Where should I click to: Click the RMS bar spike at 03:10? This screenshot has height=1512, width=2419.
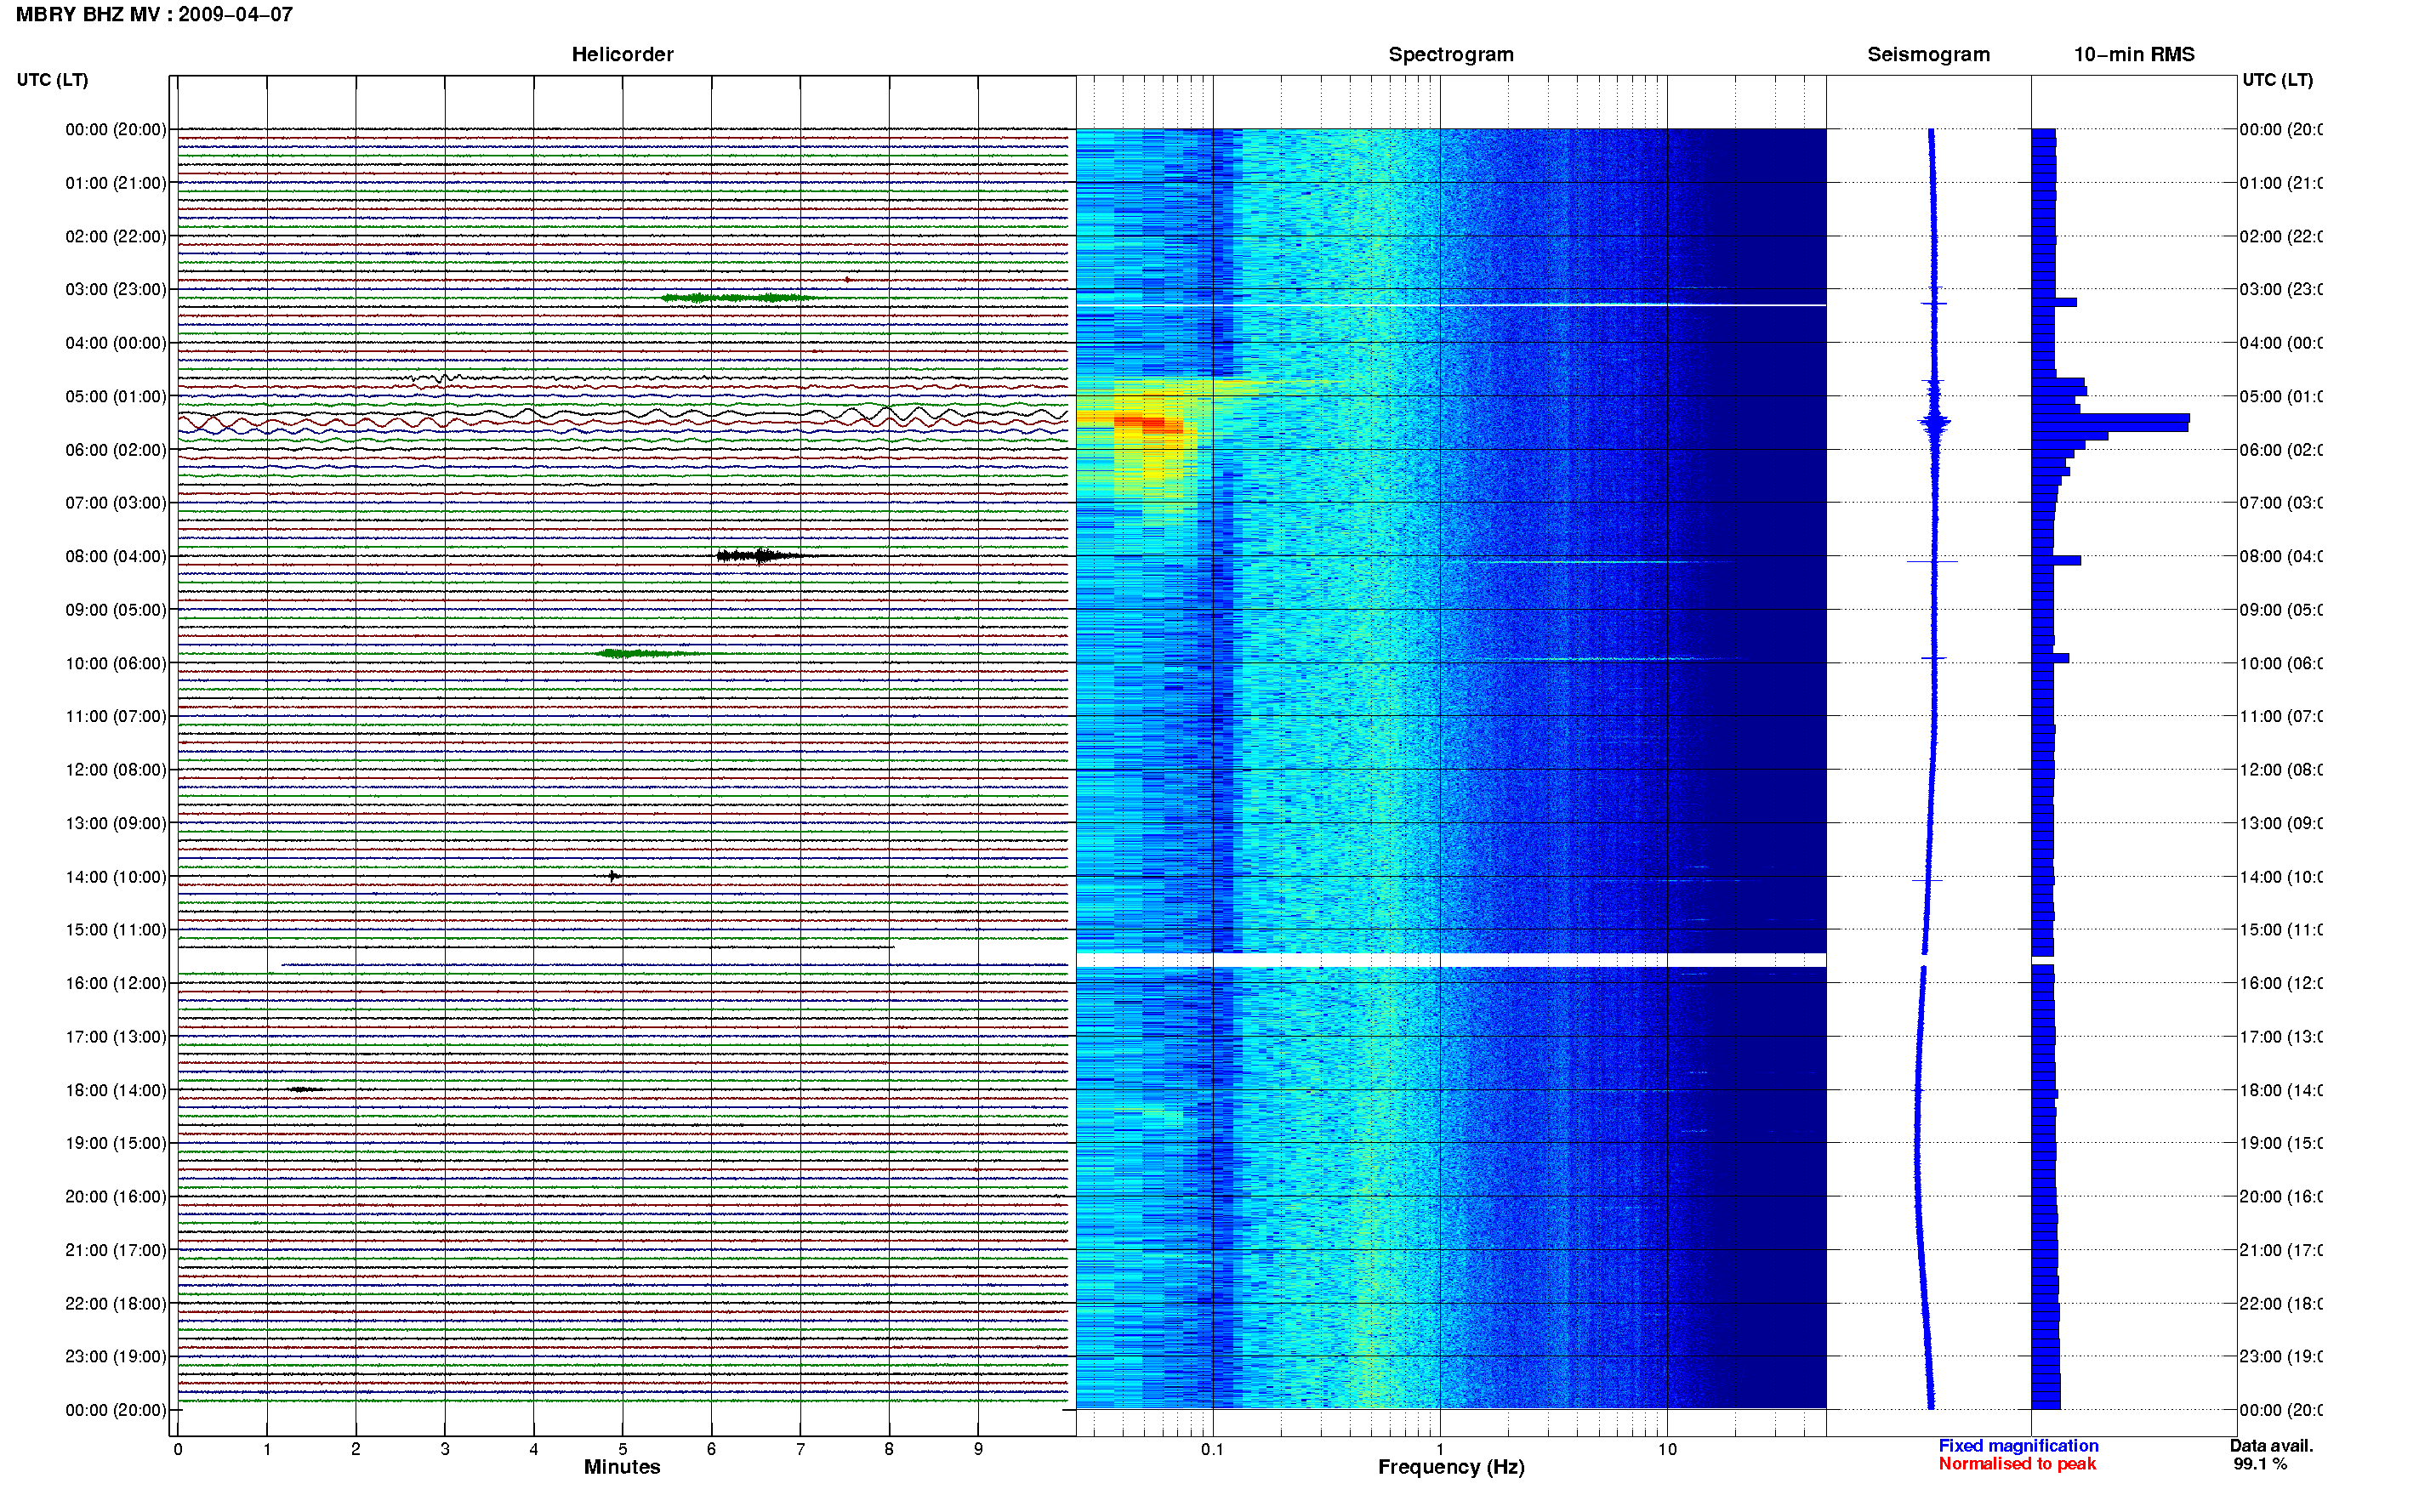pyautogui.click(x=2054, y=302)
